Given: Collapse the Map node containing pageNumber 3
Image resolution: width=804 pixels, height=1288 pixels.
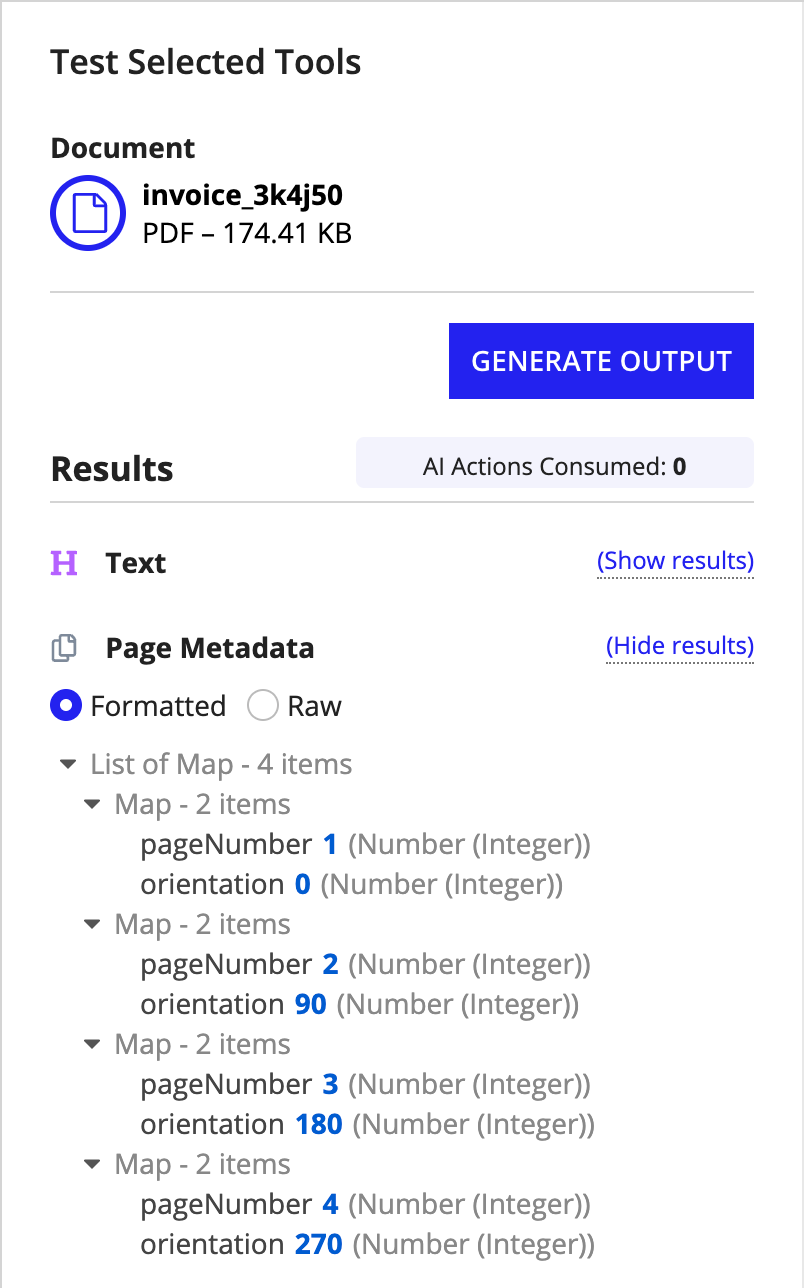Looking at the screenshot, I should click(92, 1045).
